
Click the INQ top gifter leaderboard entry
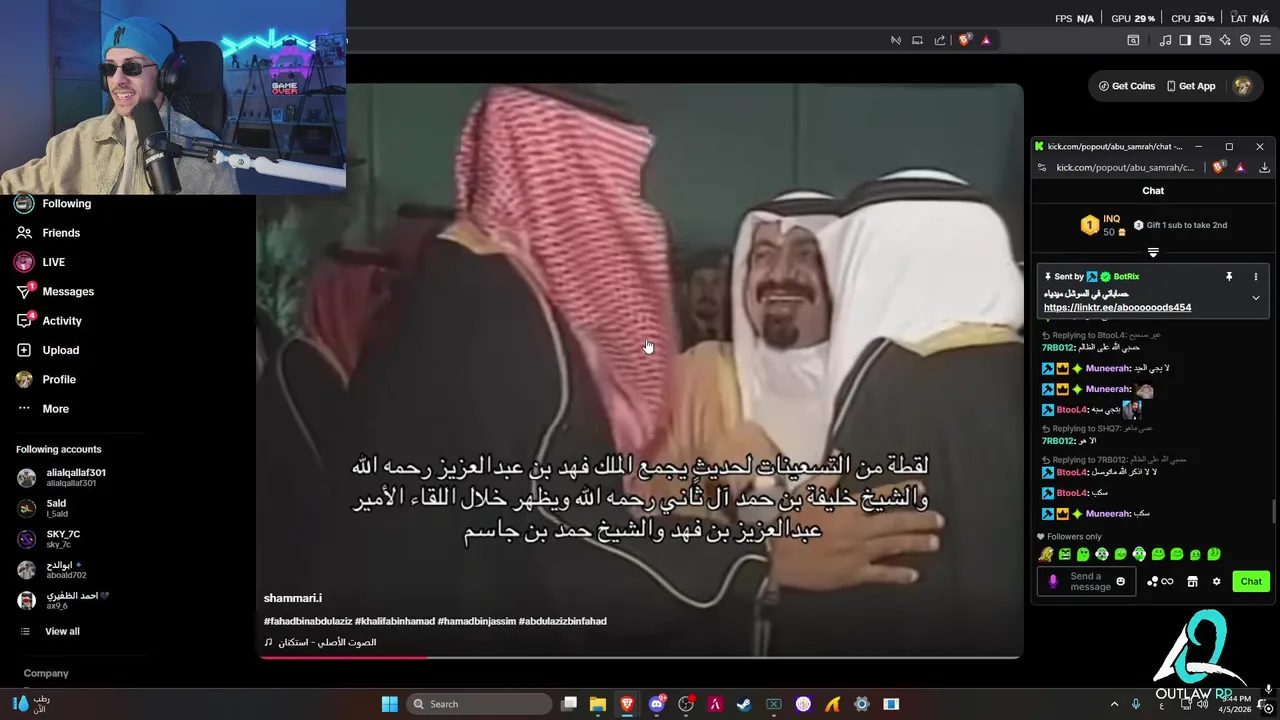[1104, 225]
